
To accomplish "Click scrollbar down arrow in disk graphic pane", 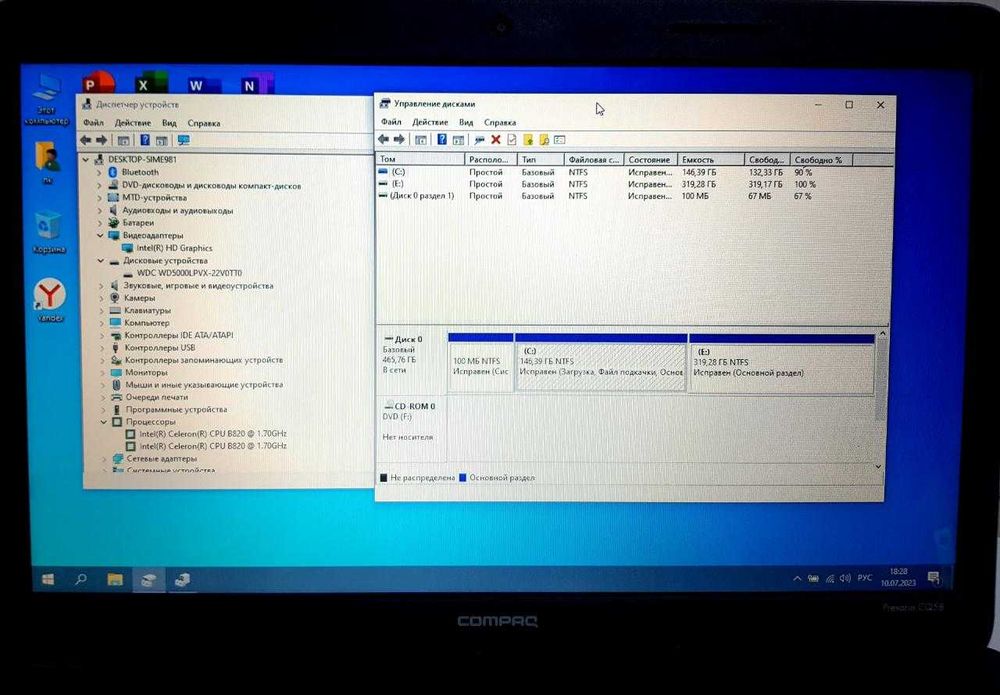I will click(878, 467).
